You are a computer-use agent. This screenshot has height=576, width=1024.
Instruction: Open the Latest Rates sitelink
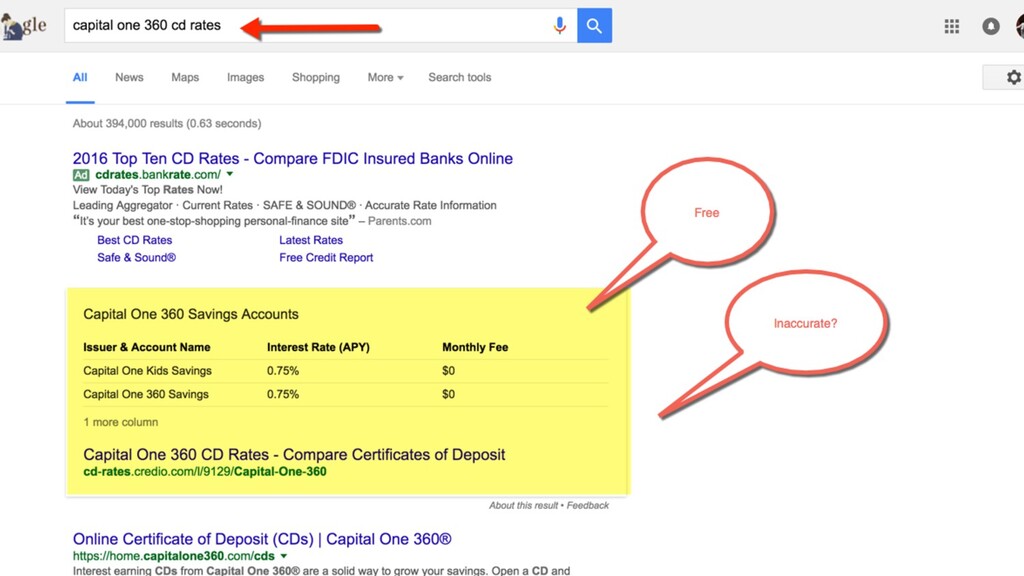[311, 240]
